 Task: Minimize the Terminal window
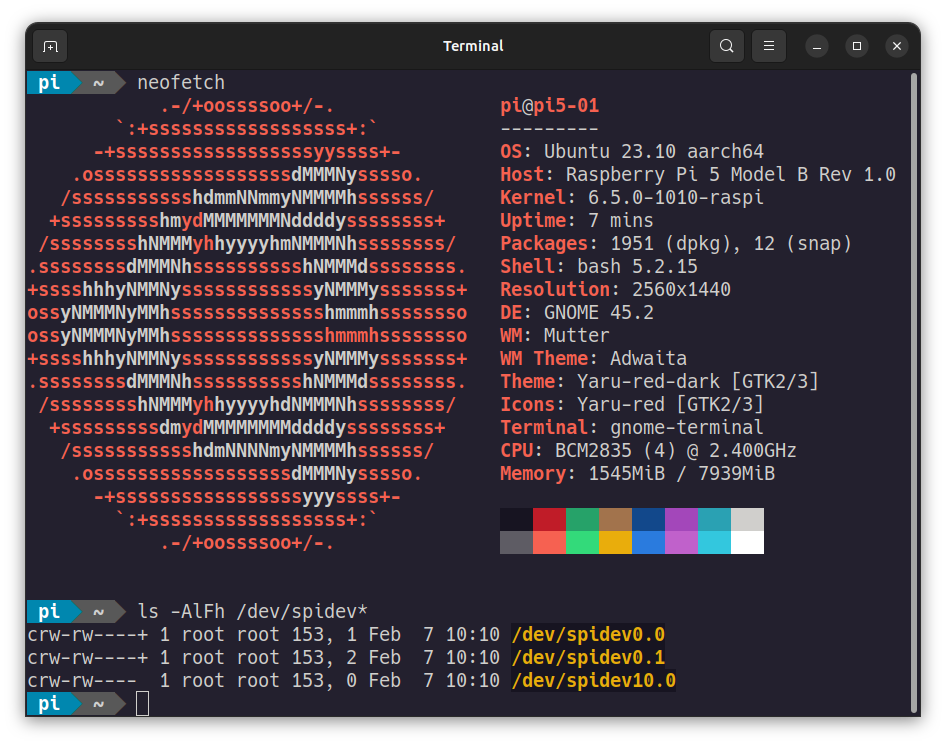[x=817, y=46]
